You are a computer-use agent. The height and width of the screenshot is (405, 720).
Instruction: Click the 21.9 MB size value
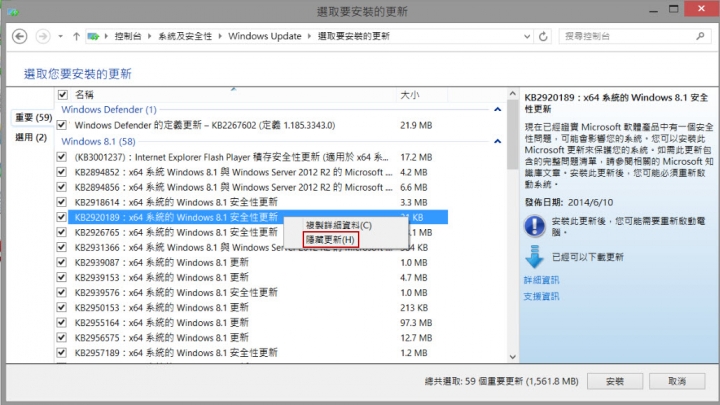pos(416,125)
